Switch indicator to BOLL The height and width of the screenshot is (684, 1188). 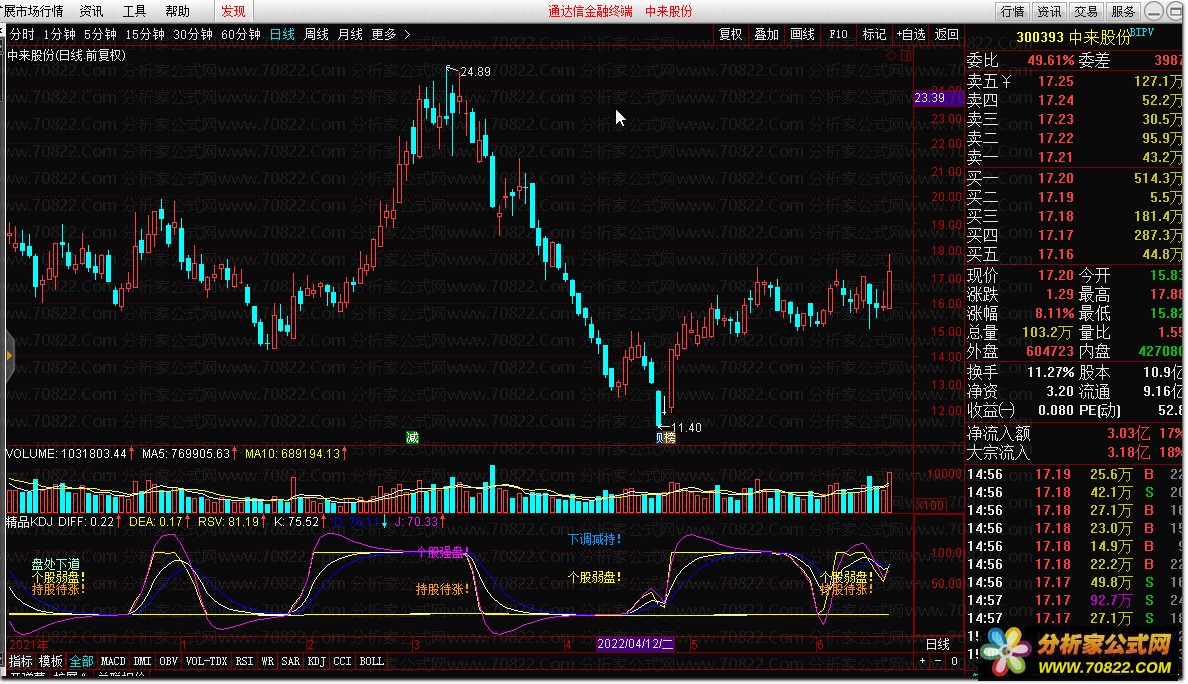tap(371, 661)
